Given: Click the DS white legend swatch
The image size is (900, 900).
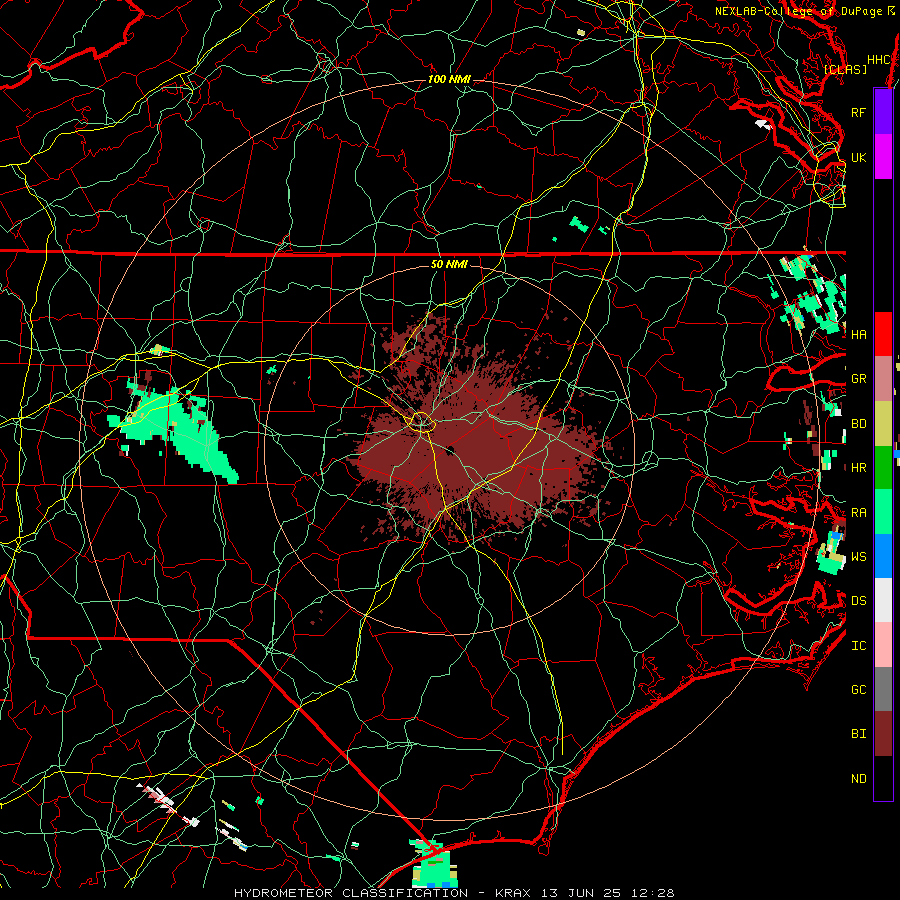Looking at the screenshot, I should (883, 600).
